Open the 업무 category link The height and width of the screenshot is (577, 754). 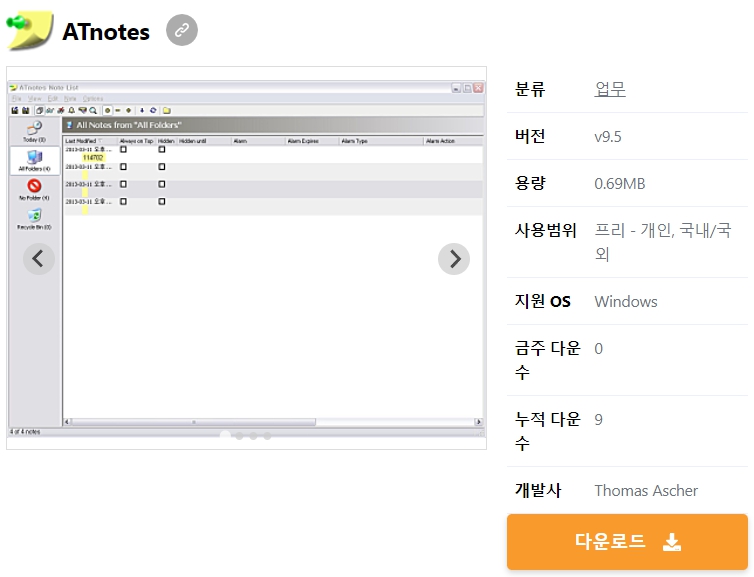click(x=610, y=89)
